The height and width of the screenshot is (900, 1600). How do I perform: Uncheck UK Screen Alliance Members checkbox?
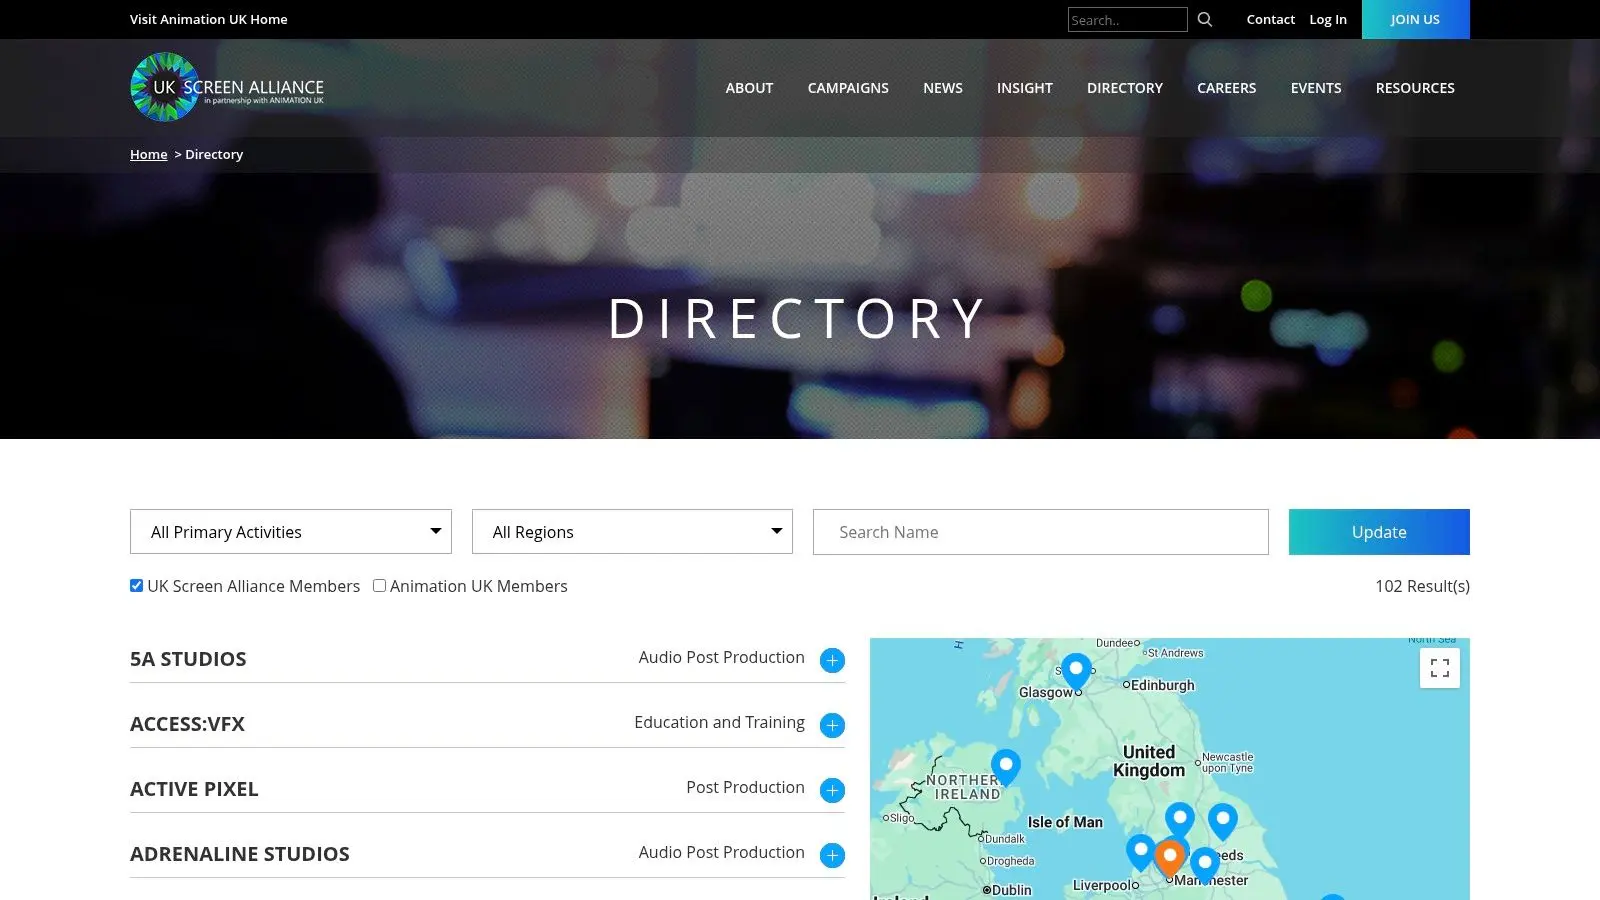(x=137, y=586)
